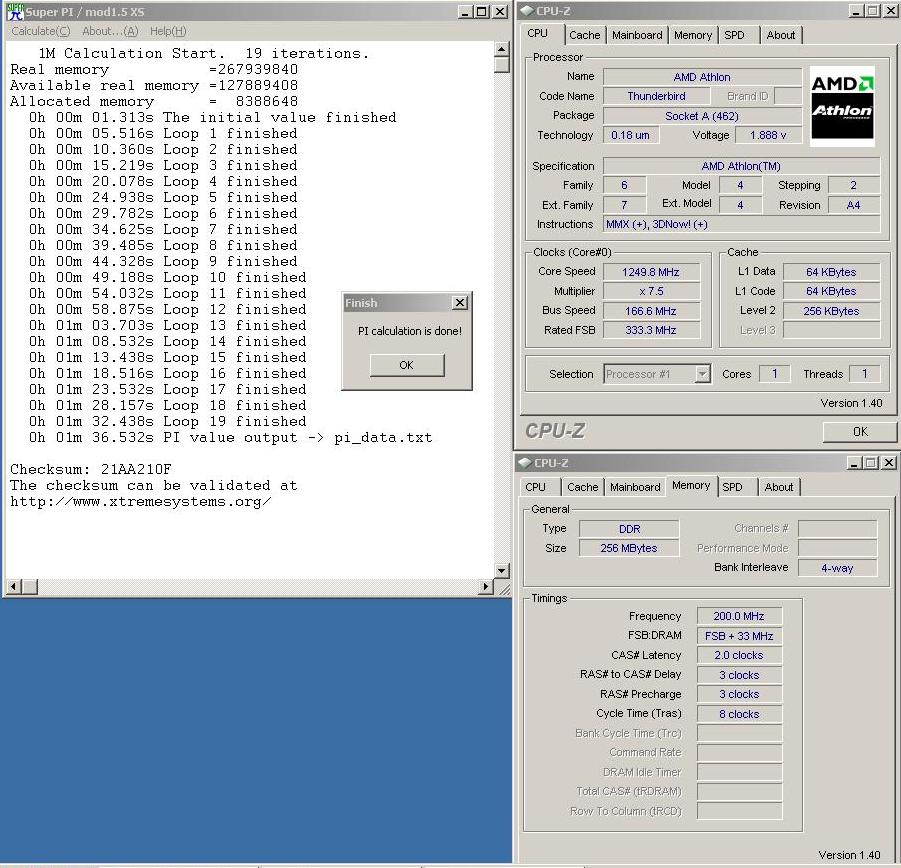Viewport: 901px width, 868px height.
Task: Click the Code Name Thunderbird field
Action: (657, 96)
